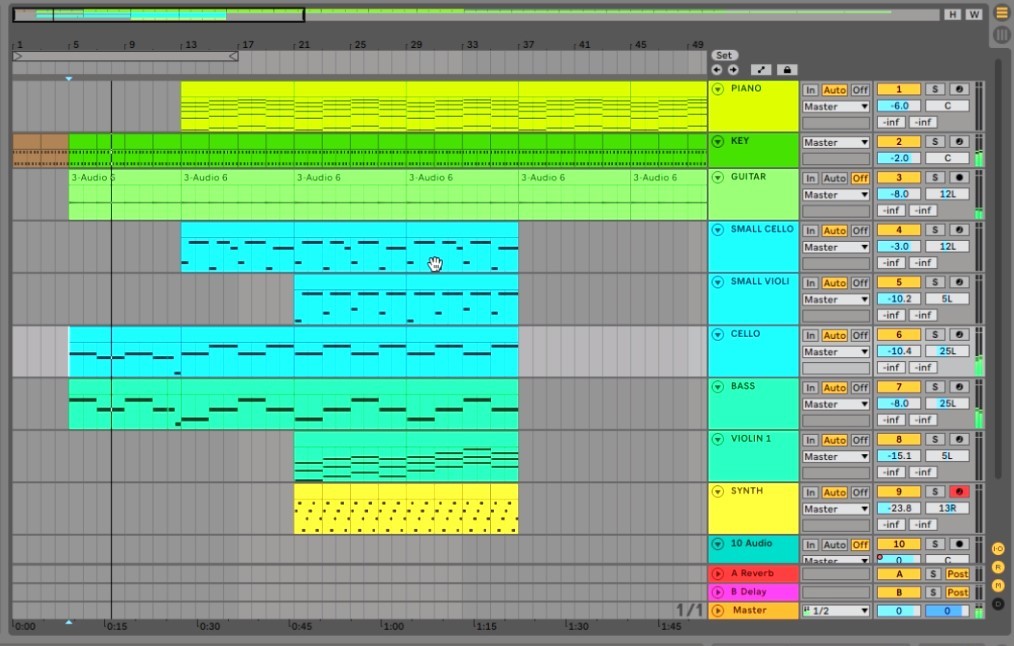
Task: Jump to the next locator arrow
Action: pyautogui.click(x=733, y=70)
